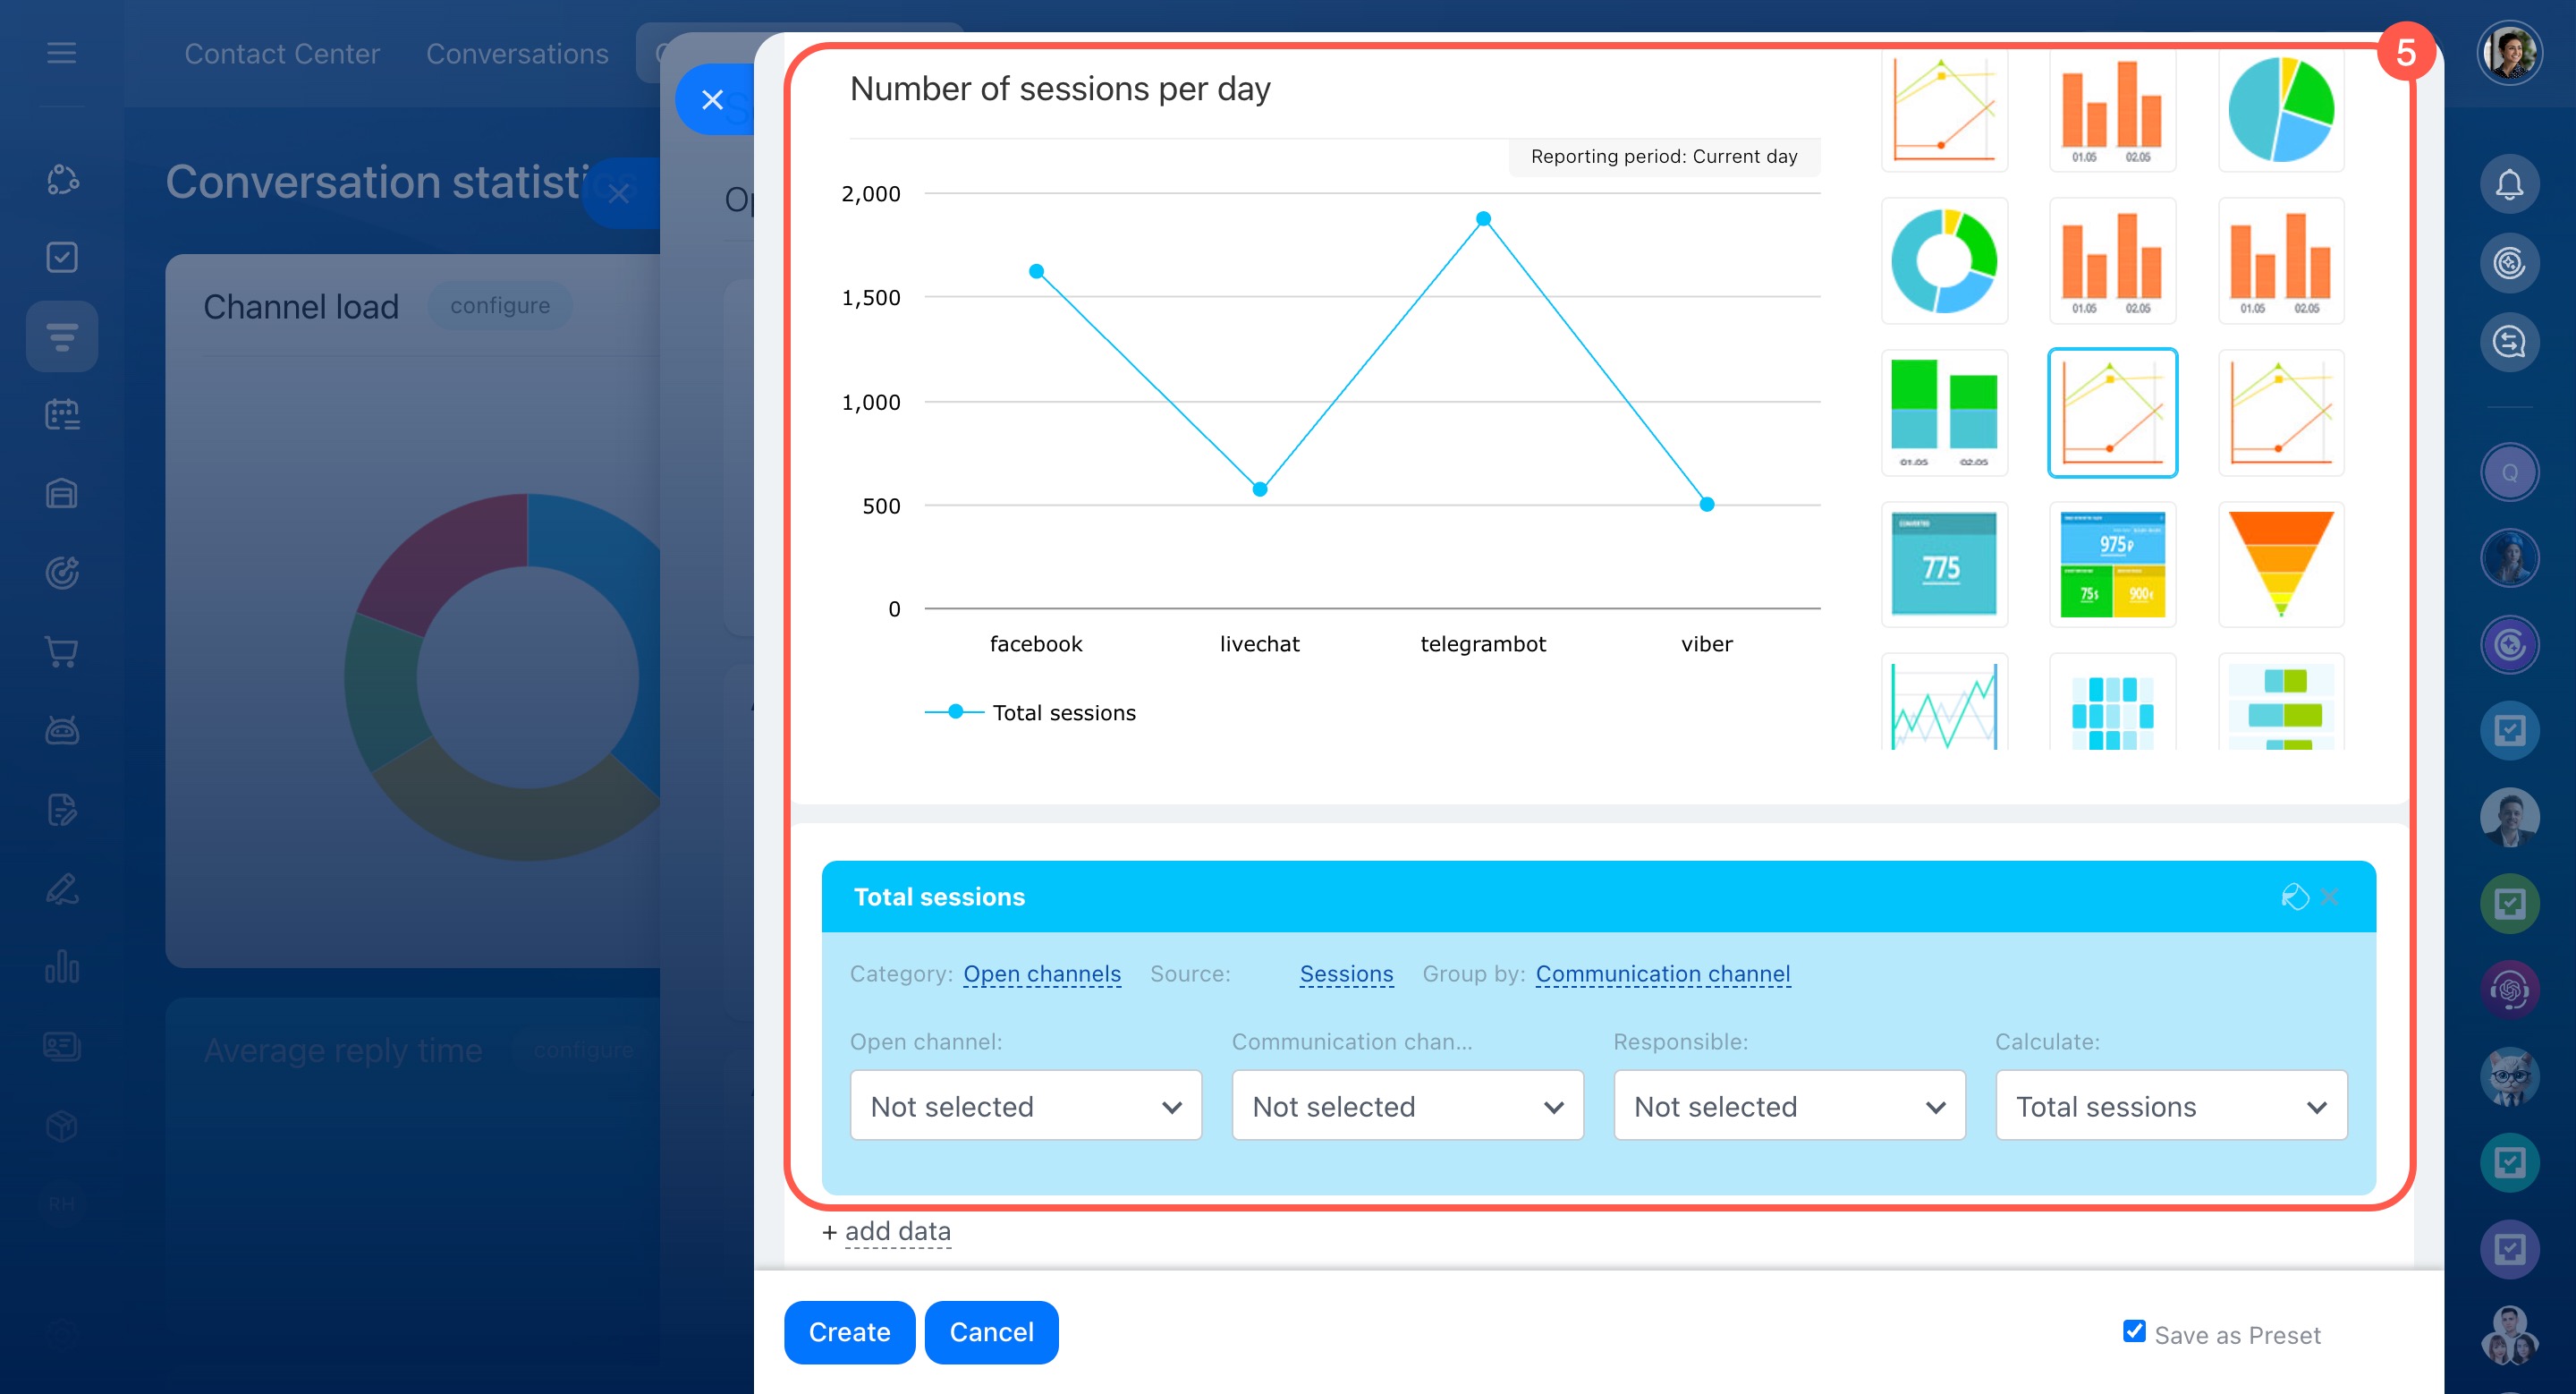Open calendar icon in left sidebar
This screenshot has height=1394, width=2576.
pyautogui.click(x=62, y=414)
